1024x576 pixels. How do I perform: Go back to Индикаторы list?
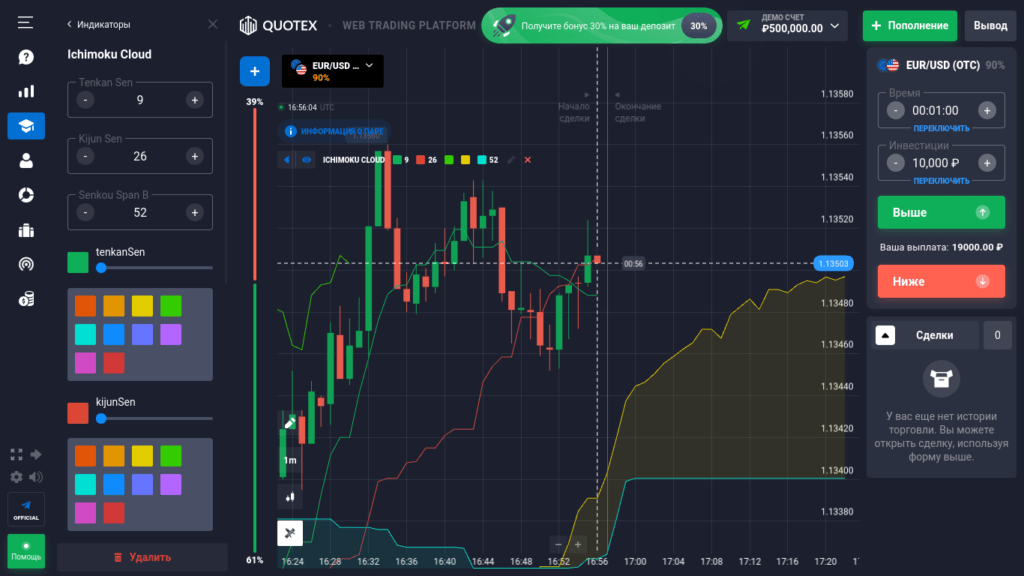point(69,24)
